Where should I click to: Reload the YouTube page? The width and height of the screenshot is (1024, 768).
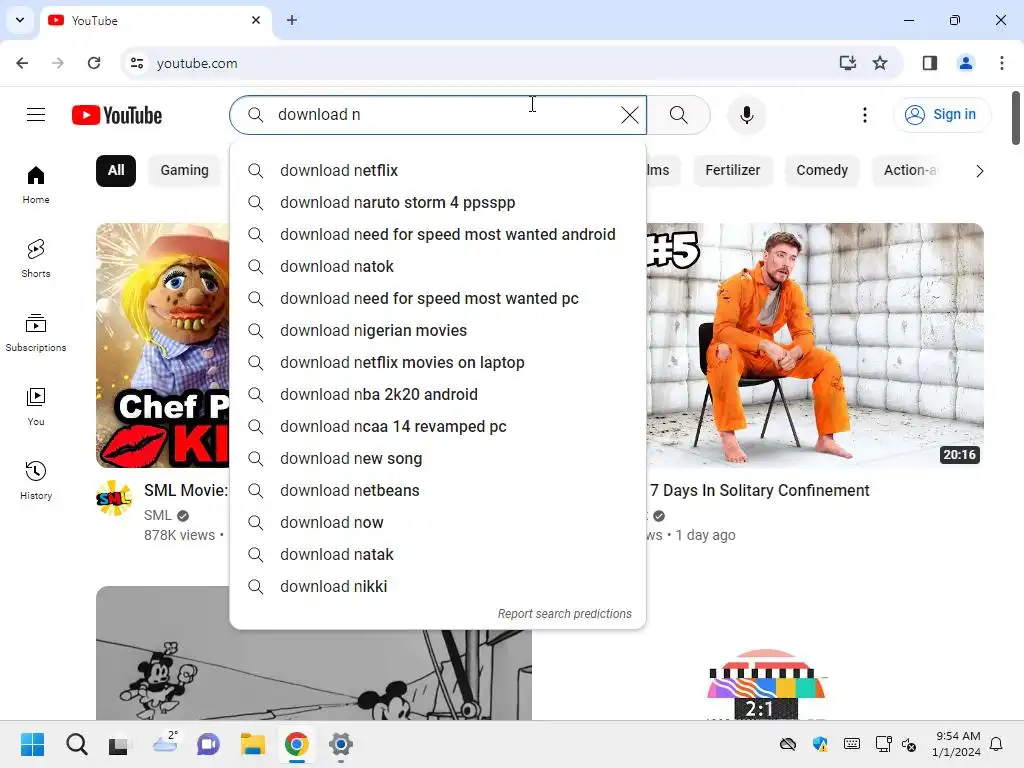94,63
